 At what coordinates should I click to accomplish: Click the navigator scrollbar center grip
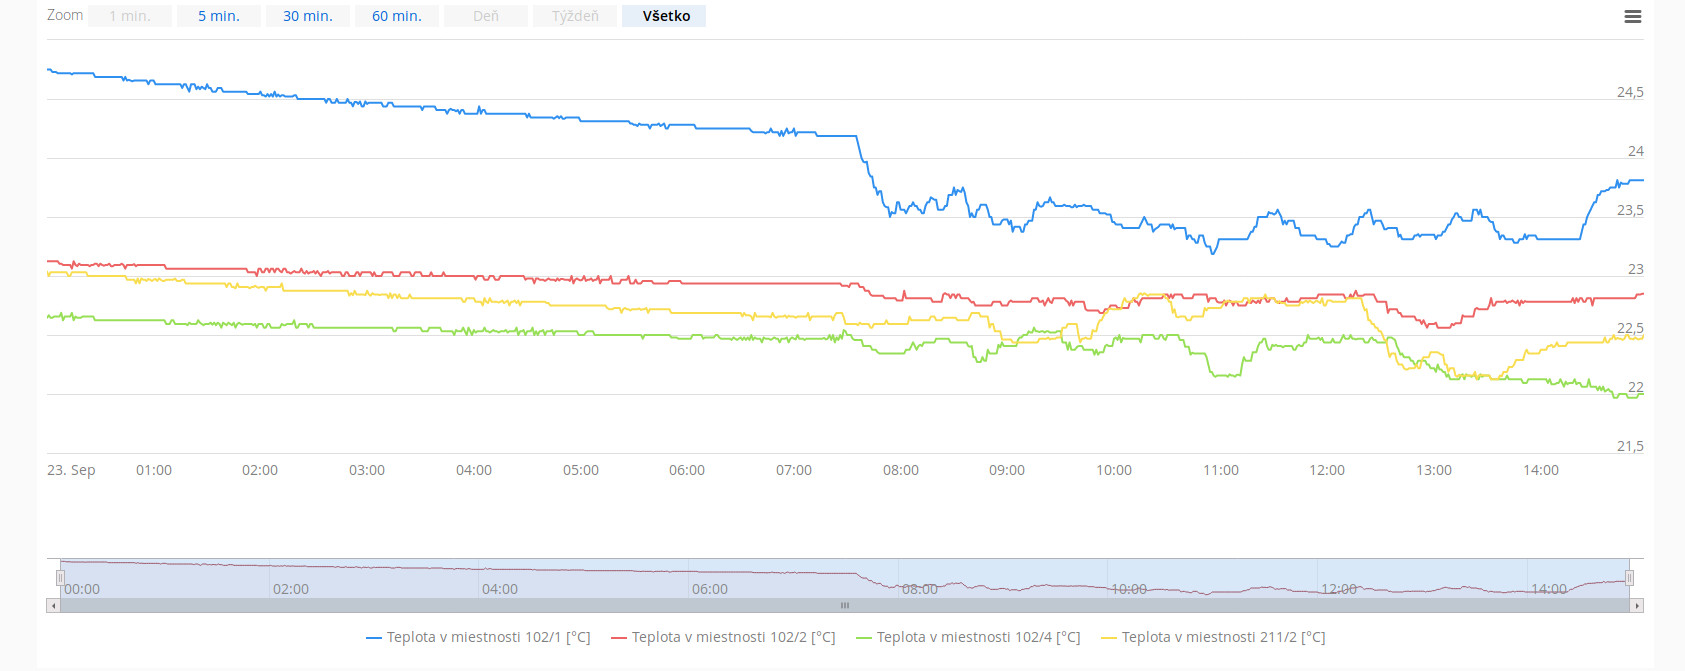(845, 606)
